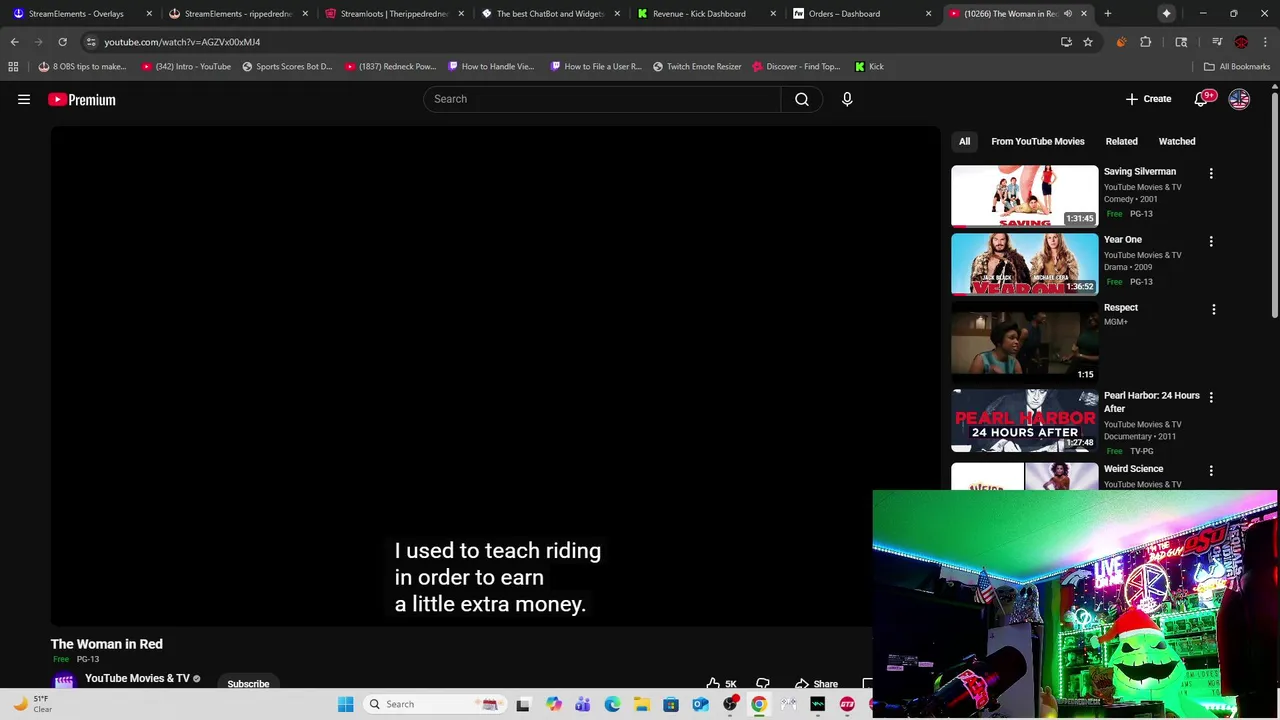This screenshot has width=1280, height=720.
Task: Open options menu for Year One
Action: click(x=1211, y=241)
